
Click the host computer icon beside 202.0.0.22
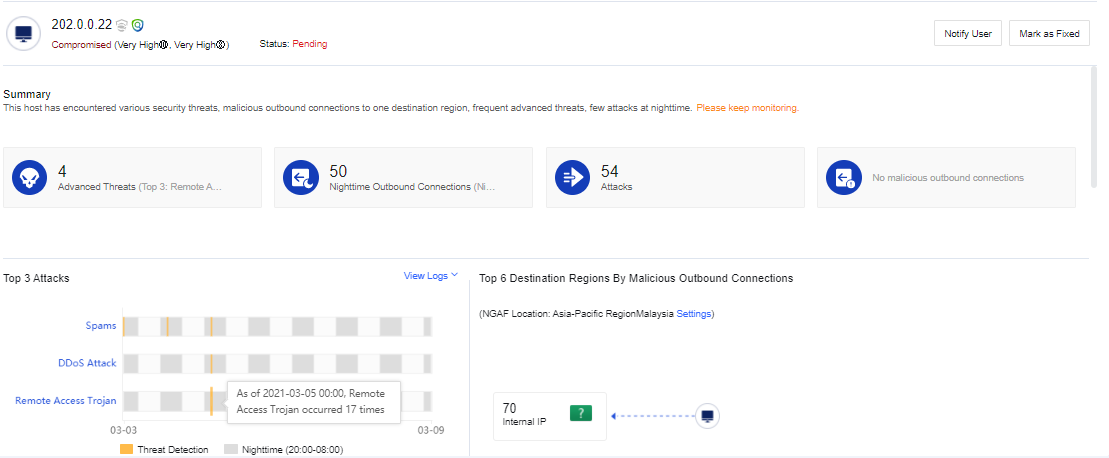click(x=23, y=34)
